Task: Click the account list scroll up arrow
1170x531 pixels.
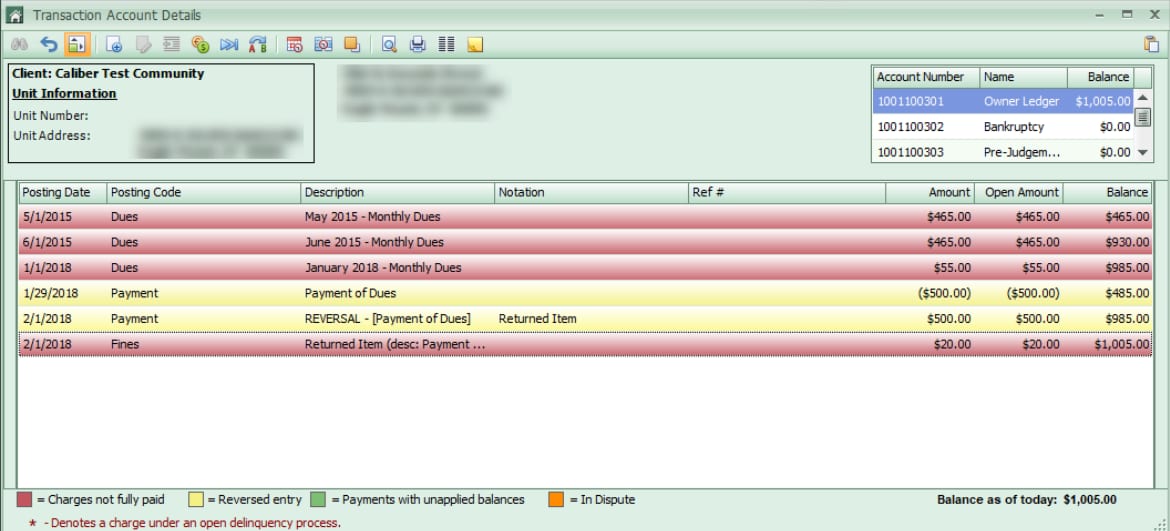Action: tap(1142, 98)
